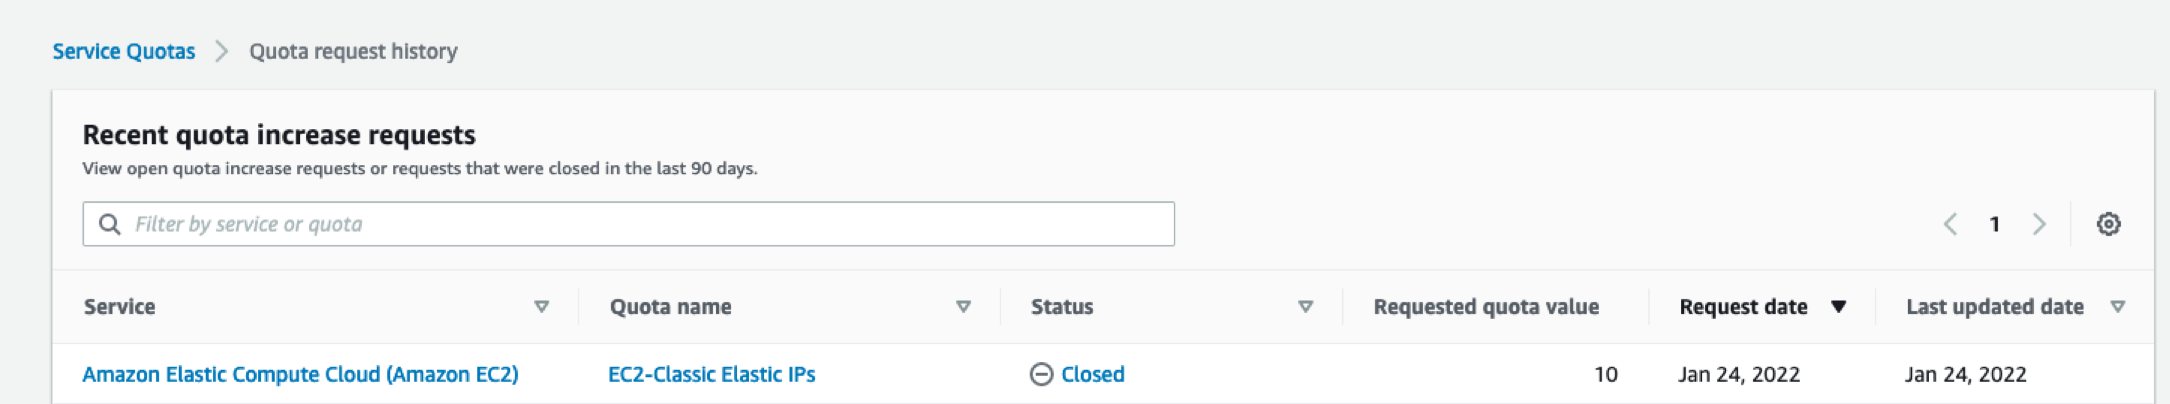Sort by Service using its sort arrow
Screen dimensions: 2170x404
tap(541, 307)
